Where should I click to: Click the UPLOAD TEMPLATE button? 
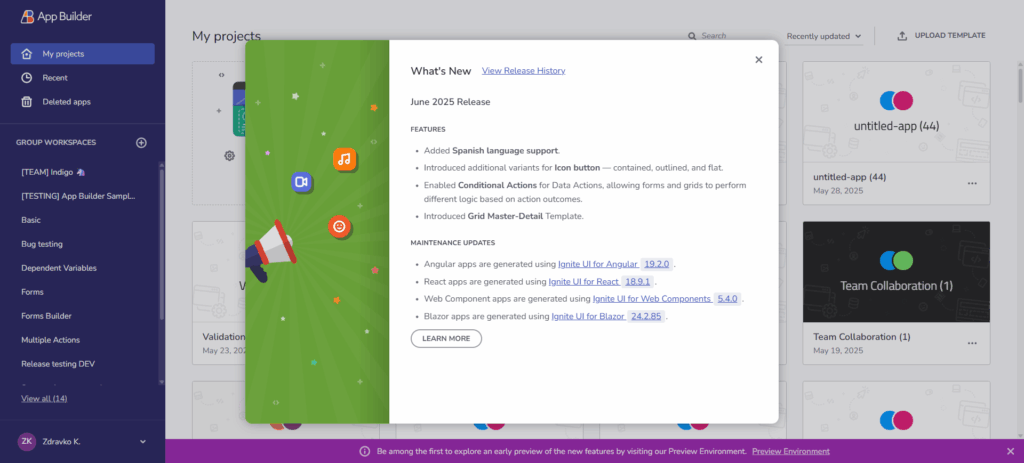pyautogui.click(x=941, y=36)
